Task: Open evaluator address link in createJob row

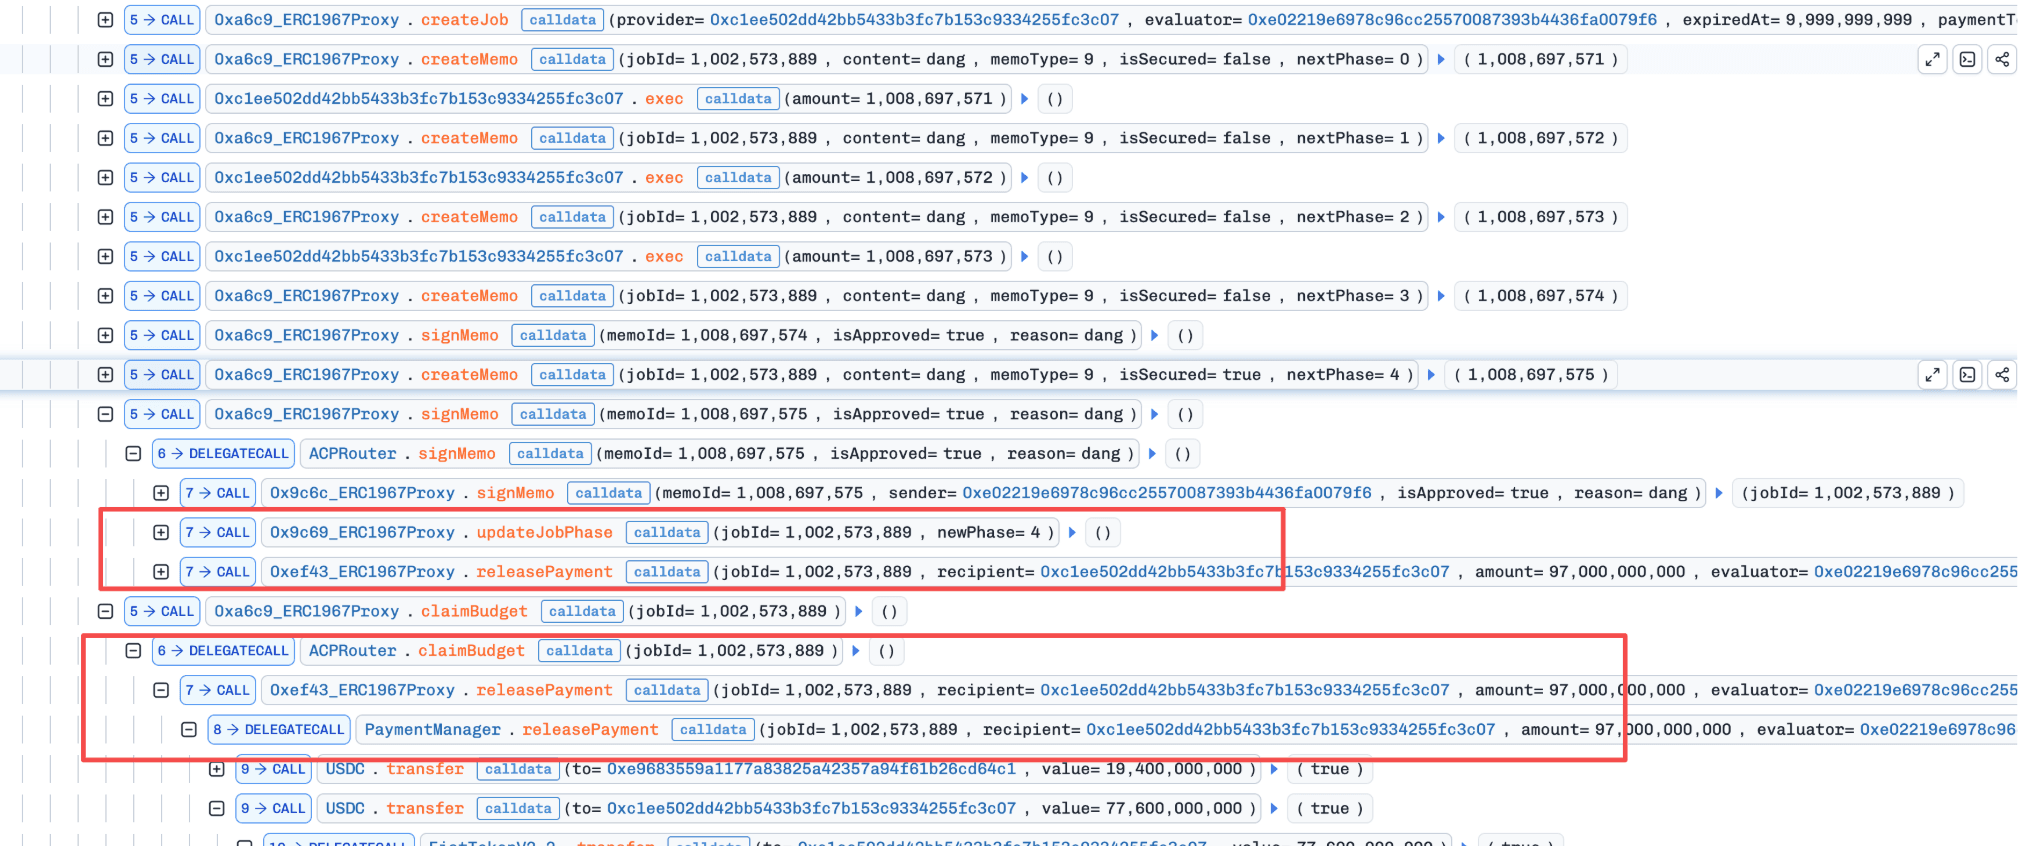Action: point(1452,20)
